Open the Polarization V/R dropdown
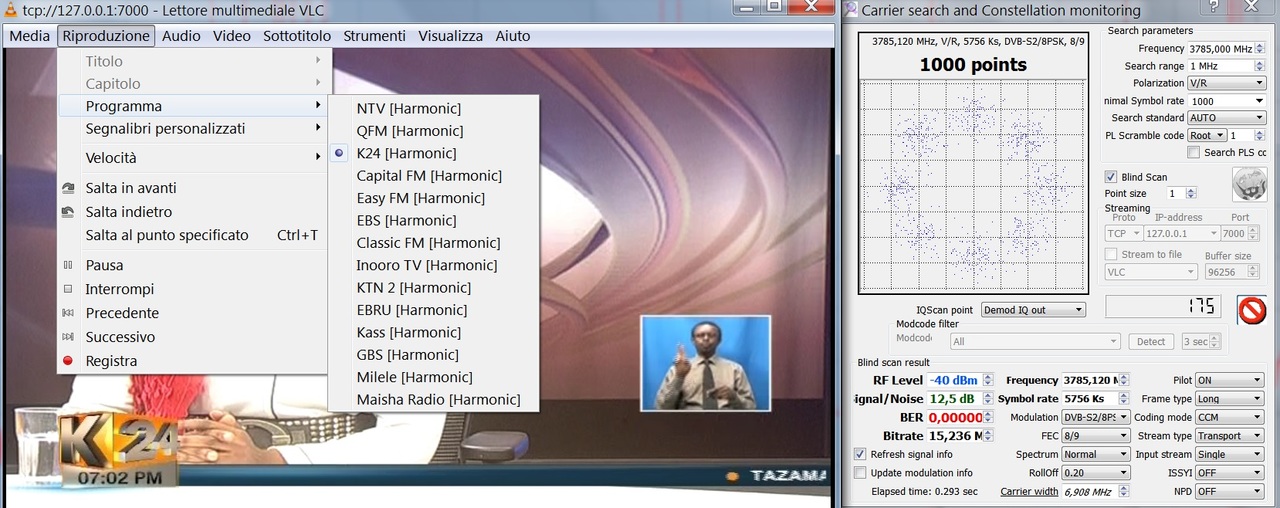Viewport: 1280px width, 508px height. point(1226,83)
